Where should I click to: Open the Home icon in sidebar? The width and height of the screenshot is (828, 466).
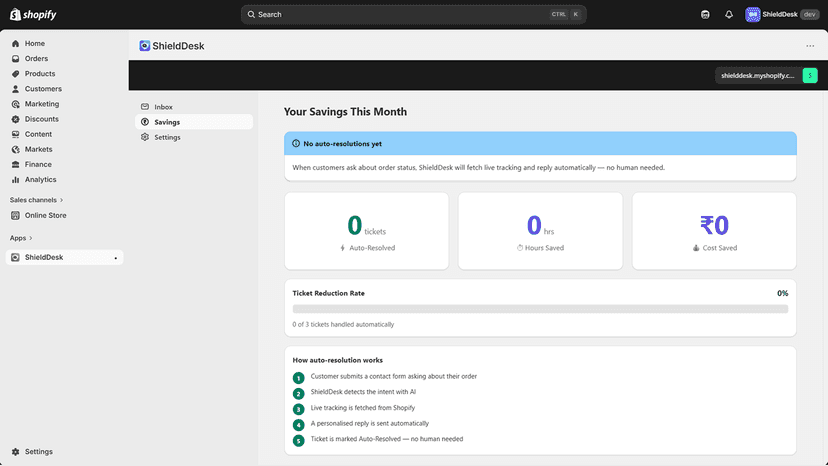pyautogui.click(x=15, y=43)
